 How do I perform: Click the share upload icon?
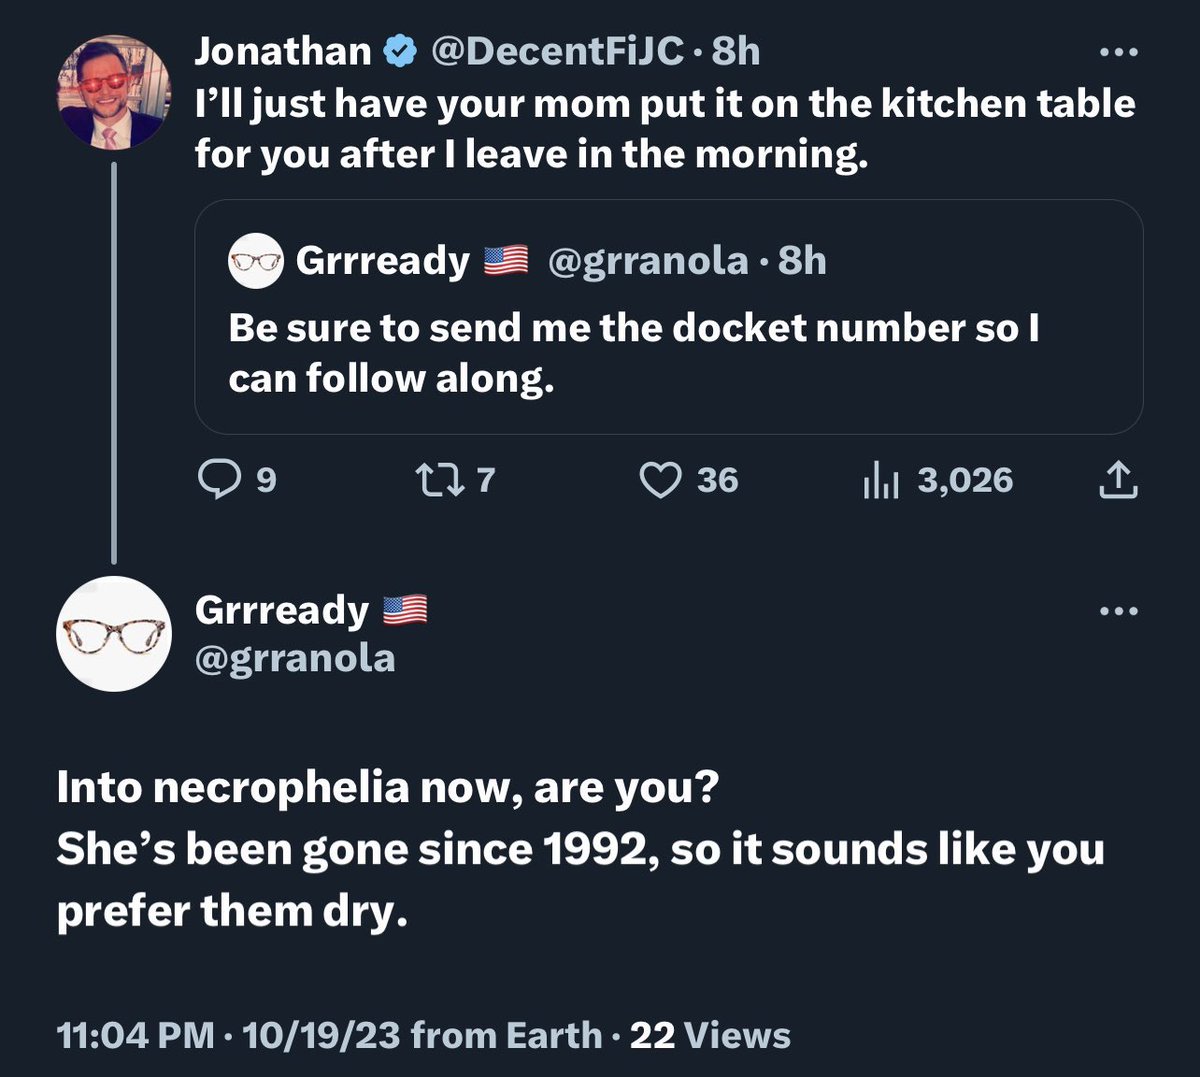(x=1118, y=481)
